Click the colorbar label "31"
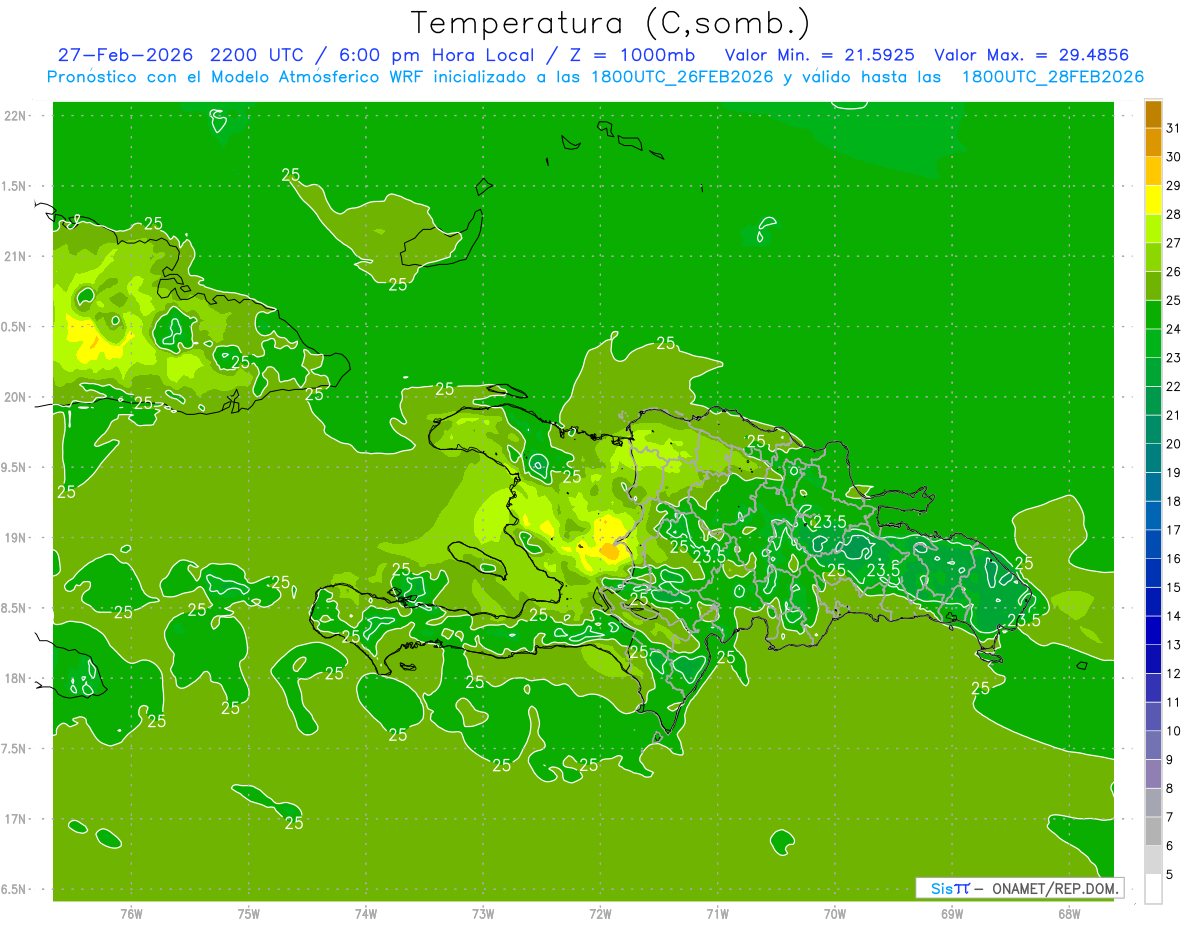1200x927 pixels. click(1174, 128)
